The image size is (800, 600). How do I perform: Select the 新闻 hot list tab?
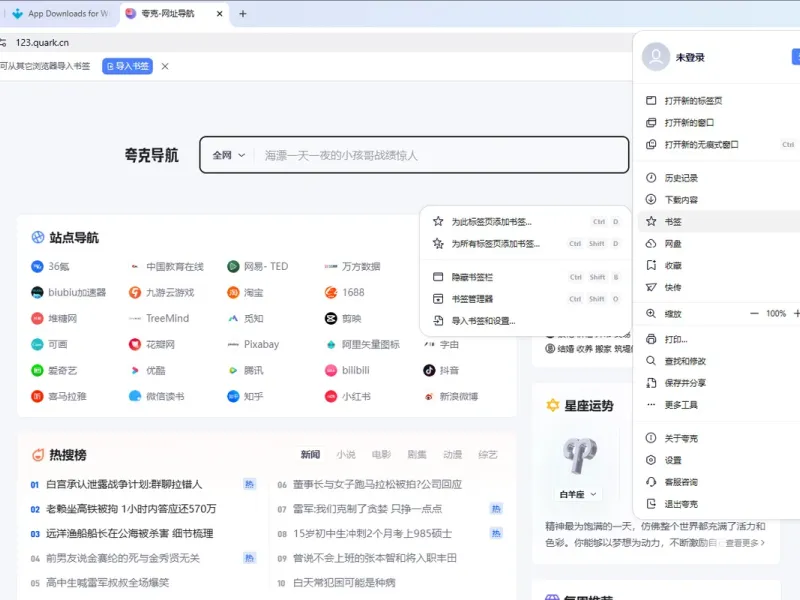coord(310,454)
